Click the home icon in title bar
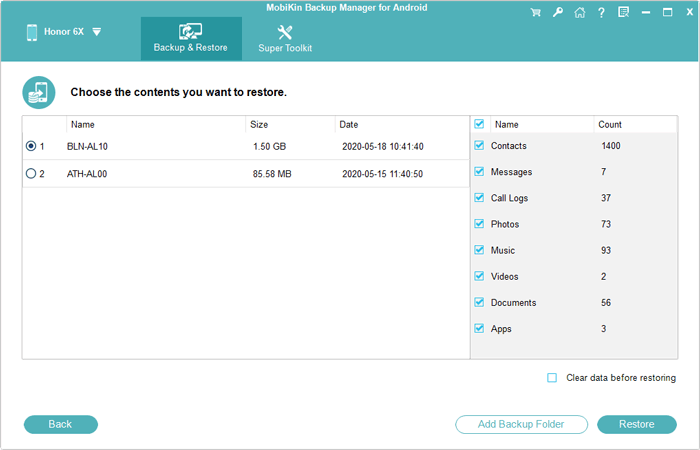700x450 pixels. click(578, 13)
